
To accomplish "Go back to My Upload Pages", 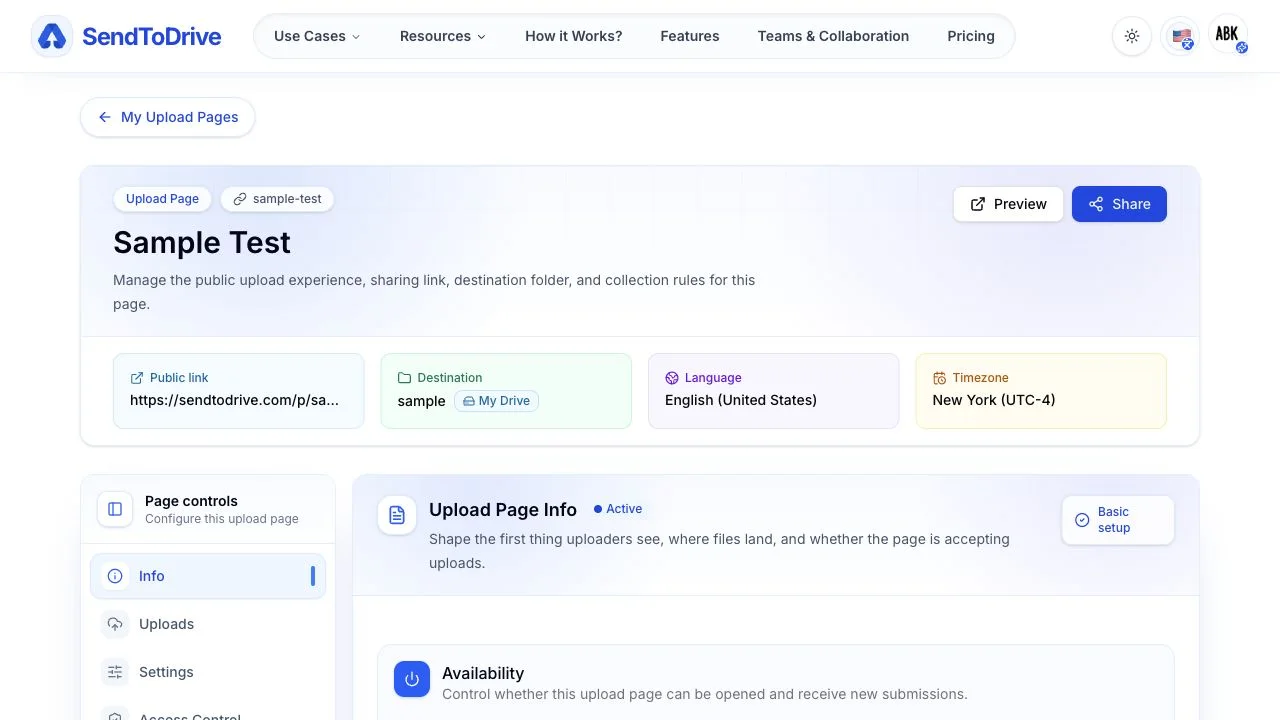I will (168, 117).
